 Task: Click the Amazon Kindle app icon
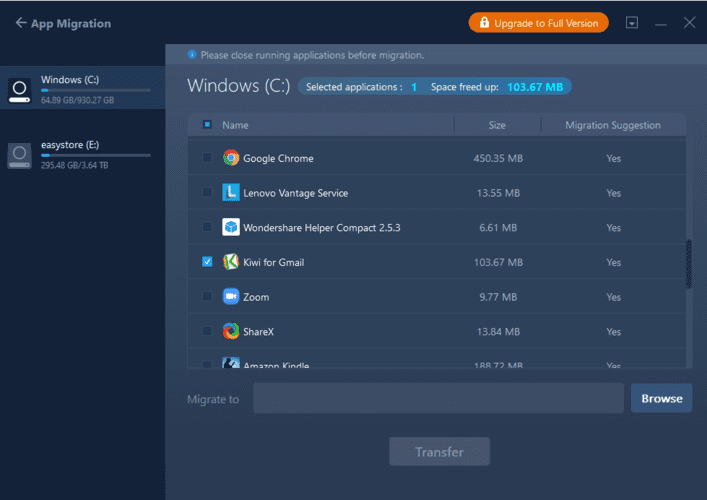231,362
